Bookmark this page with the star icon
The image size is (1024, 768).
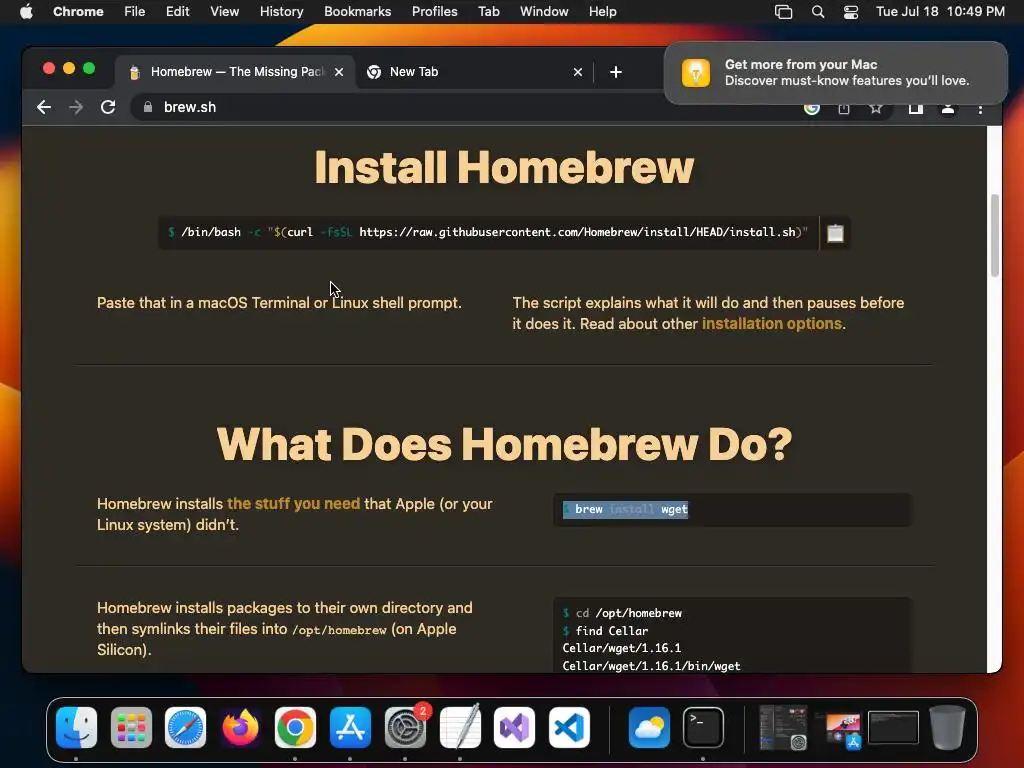point(876,108)
